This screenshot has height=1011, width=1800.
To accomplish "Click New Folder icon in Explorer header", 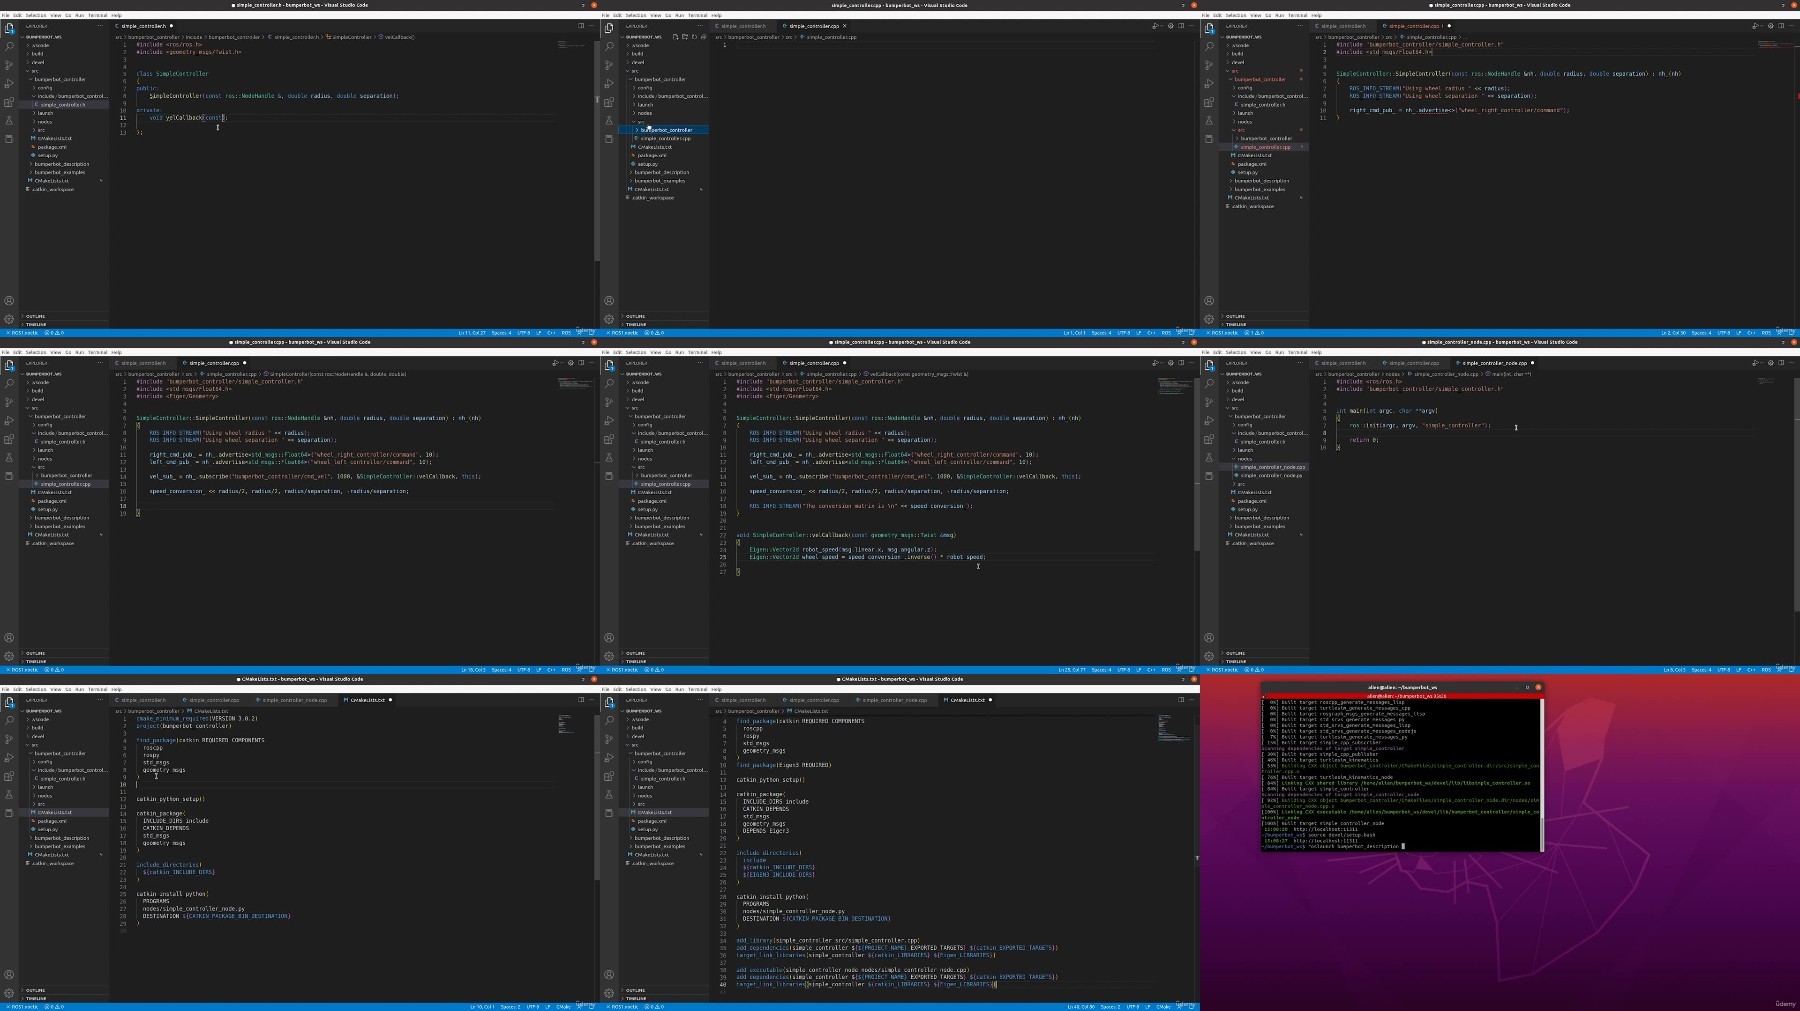I will (685, 37).
